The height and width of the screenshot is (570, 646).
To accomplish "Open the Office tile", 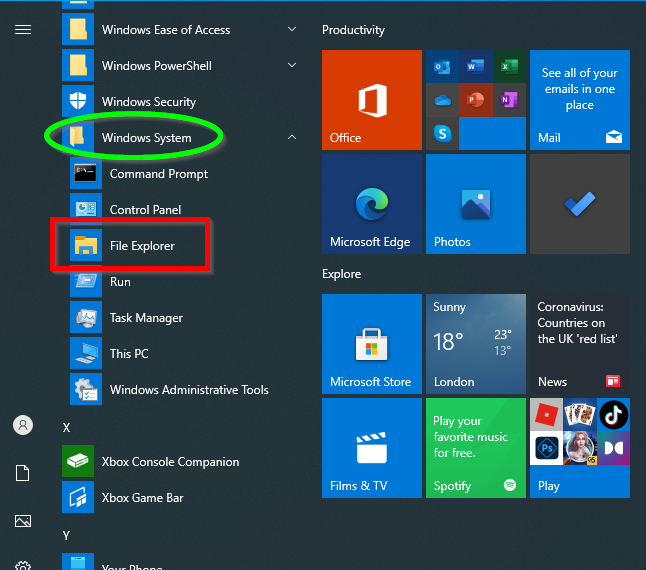I will pyautogui.click(x=372, y=100).
